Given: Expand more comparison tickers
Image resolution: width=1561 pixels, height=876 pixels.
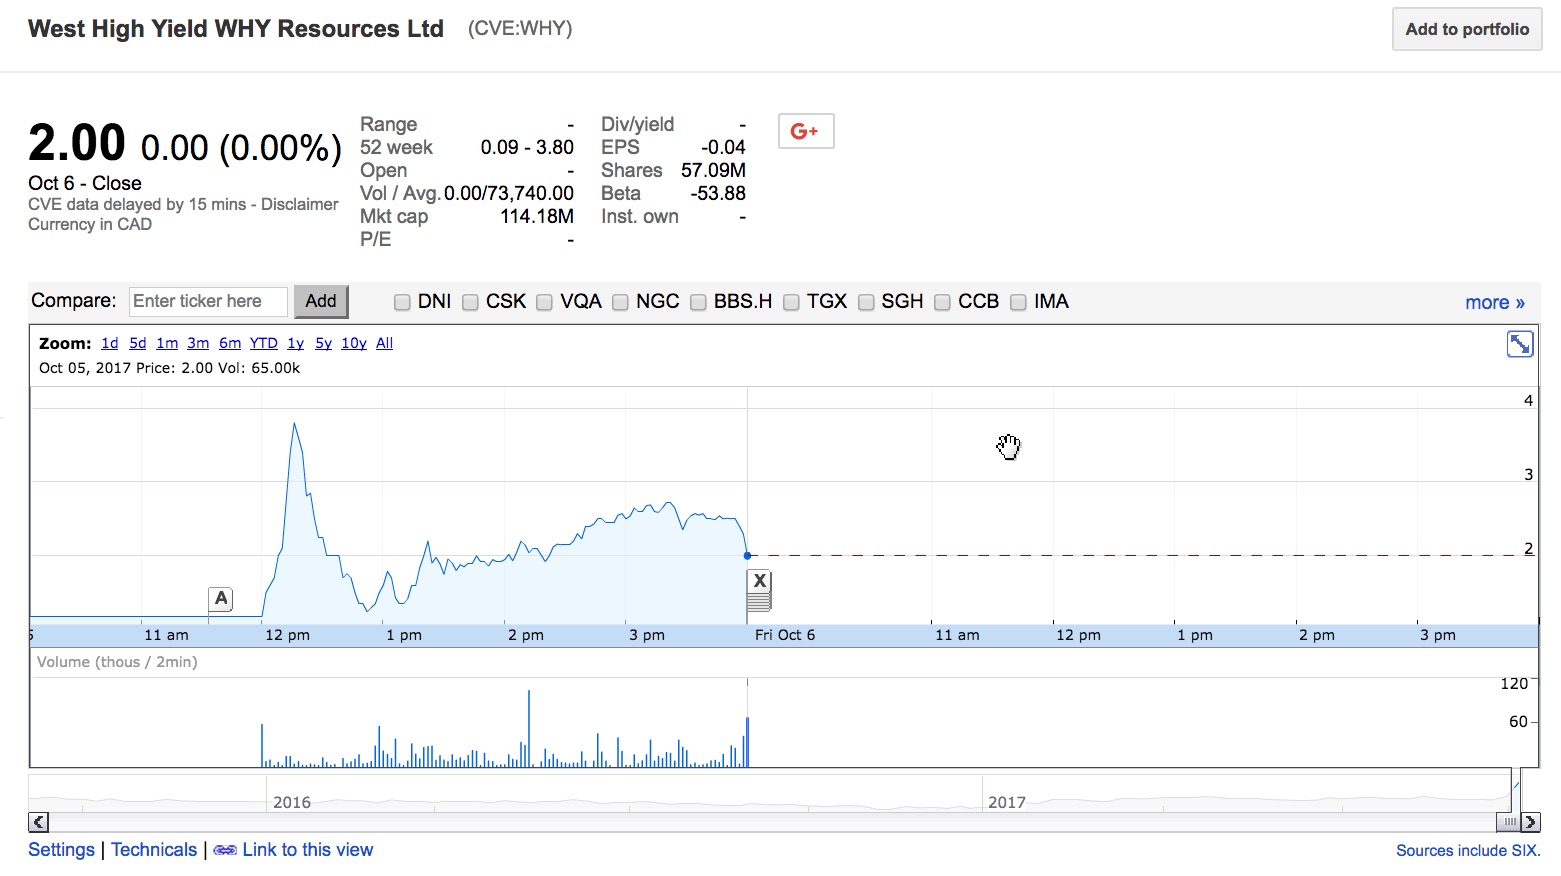Looking at the screenshot, I should click(x=1494, y=302).
